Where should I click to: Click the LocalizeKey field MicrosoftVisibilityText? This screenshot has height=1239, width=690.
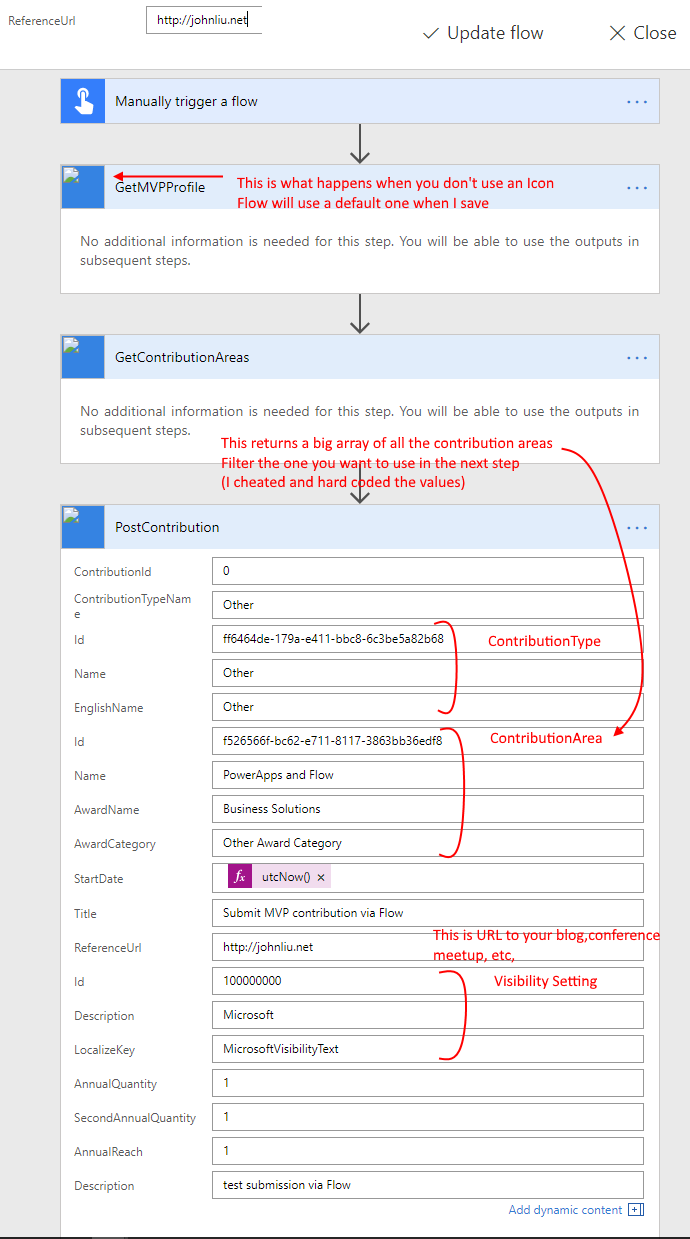pyautogui.click(x=427, y=1048)
